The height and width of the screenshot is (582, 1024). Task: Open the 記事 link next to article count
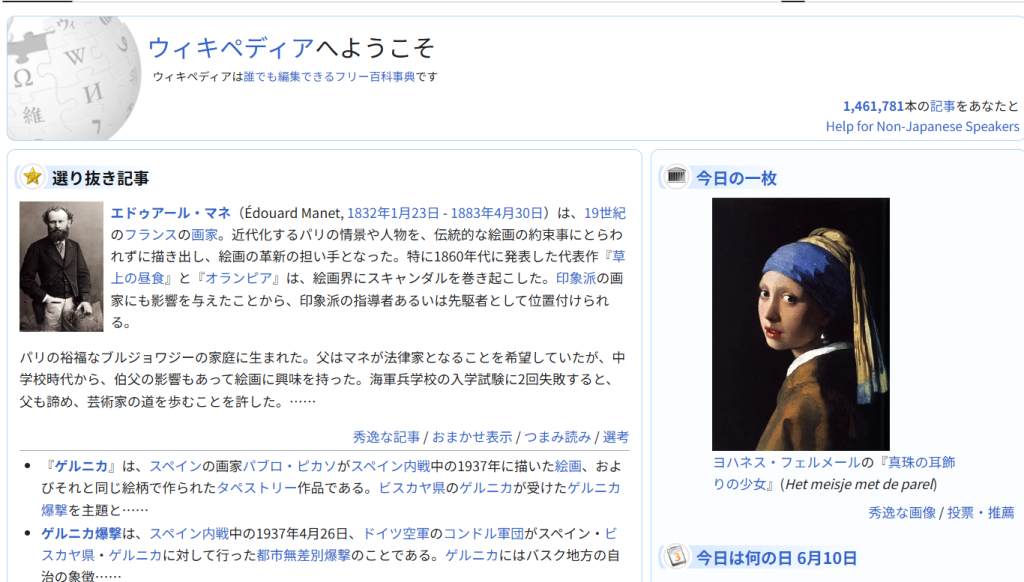[942, 106]
